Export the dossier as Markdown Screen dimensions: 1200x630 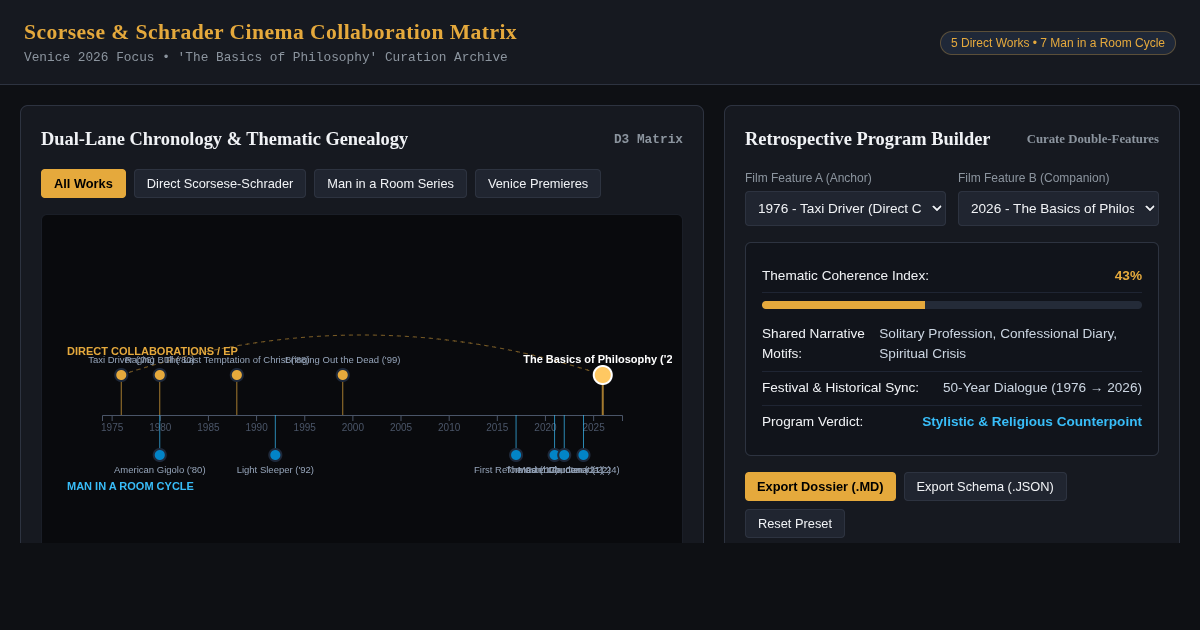[x=820, y=486]
